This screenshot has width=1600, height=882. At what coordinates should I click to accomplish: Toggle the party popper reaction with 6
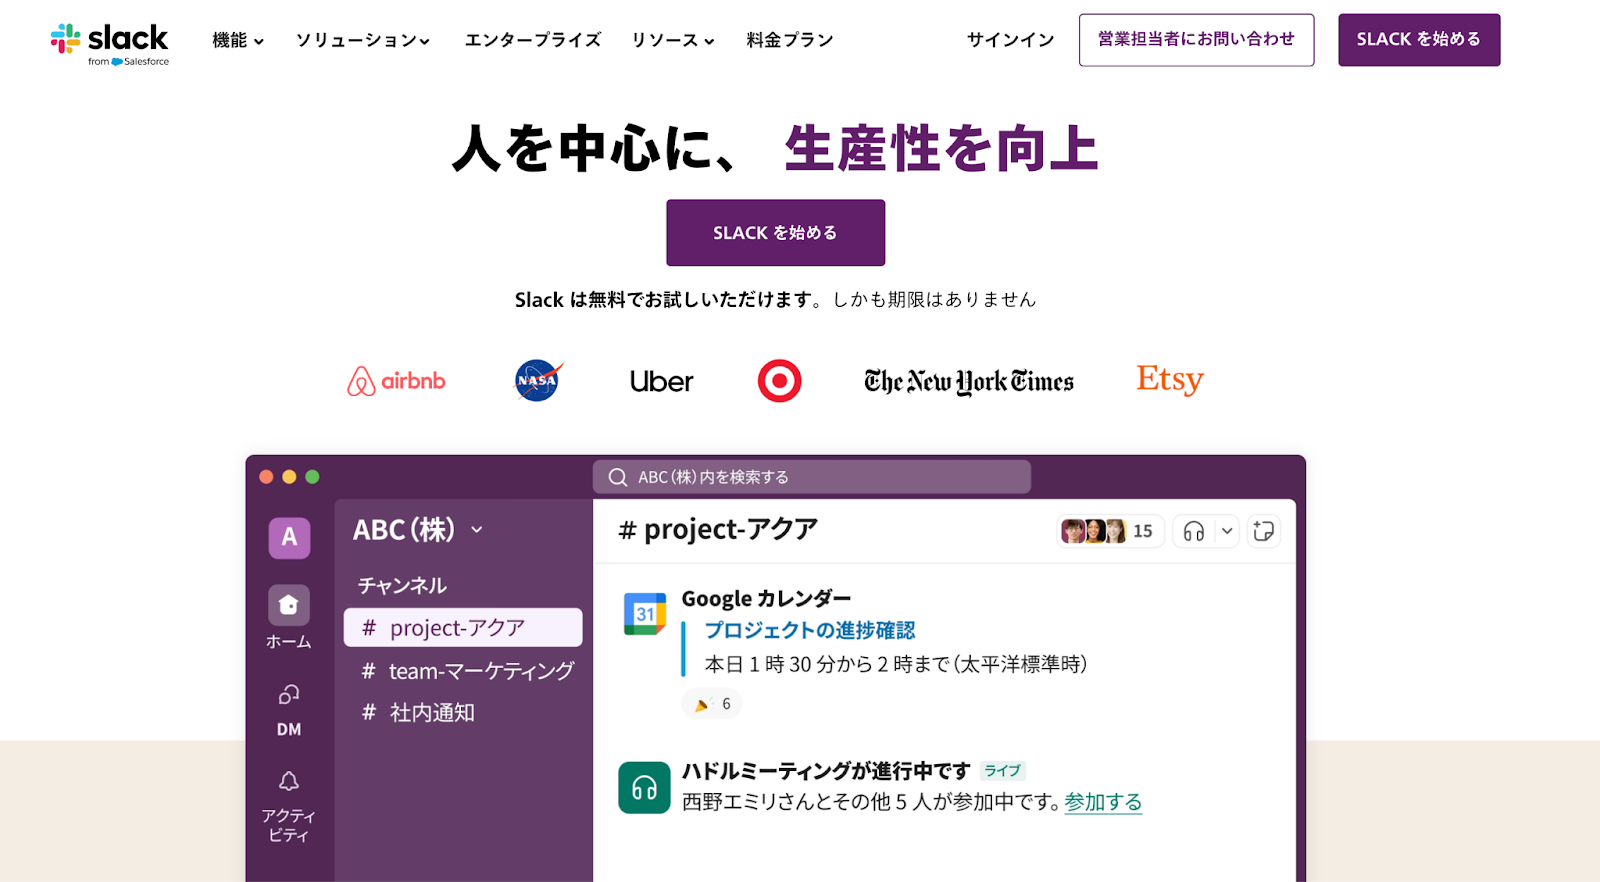pyautogui.click(x=712, y=704)
